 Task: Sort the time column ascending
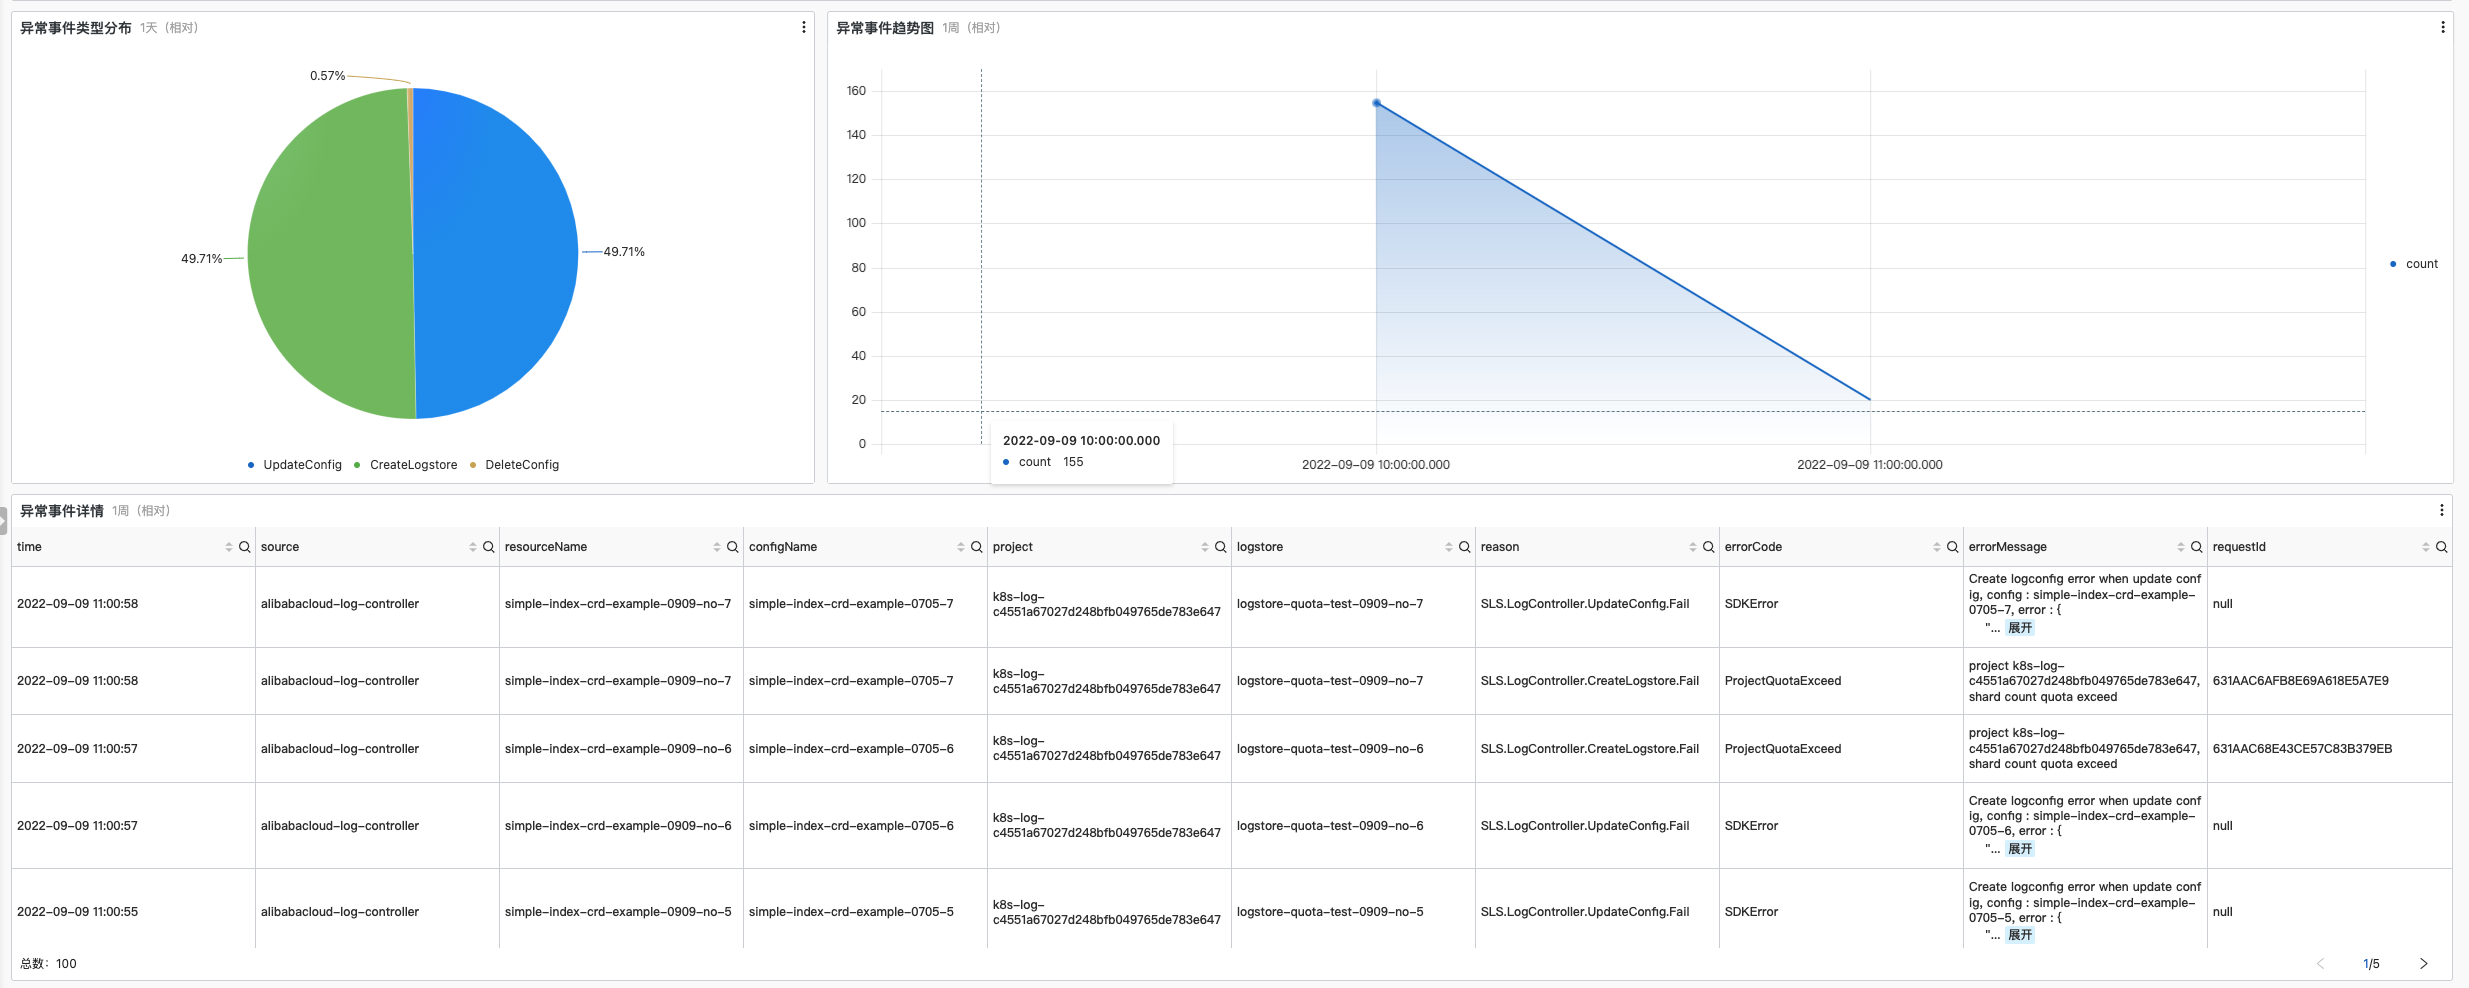click(x=228, y=544)
